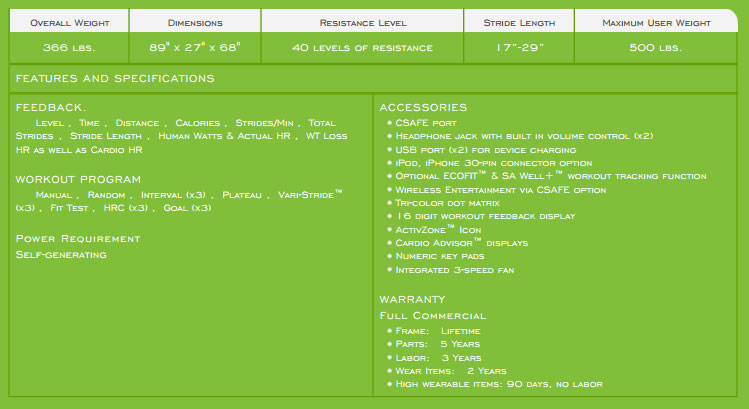This screenshot has height=409, width=749.
Task: Click the Manual program text
Action: pyautogui.click(x=54, y=195)
